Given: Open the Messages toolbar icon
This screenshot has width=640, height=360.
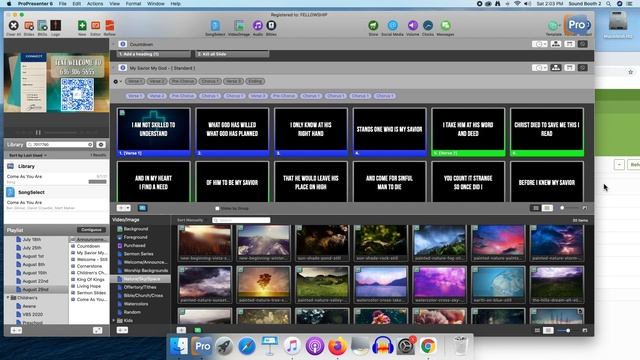Looking at the screenshot, I should point(445,26).
